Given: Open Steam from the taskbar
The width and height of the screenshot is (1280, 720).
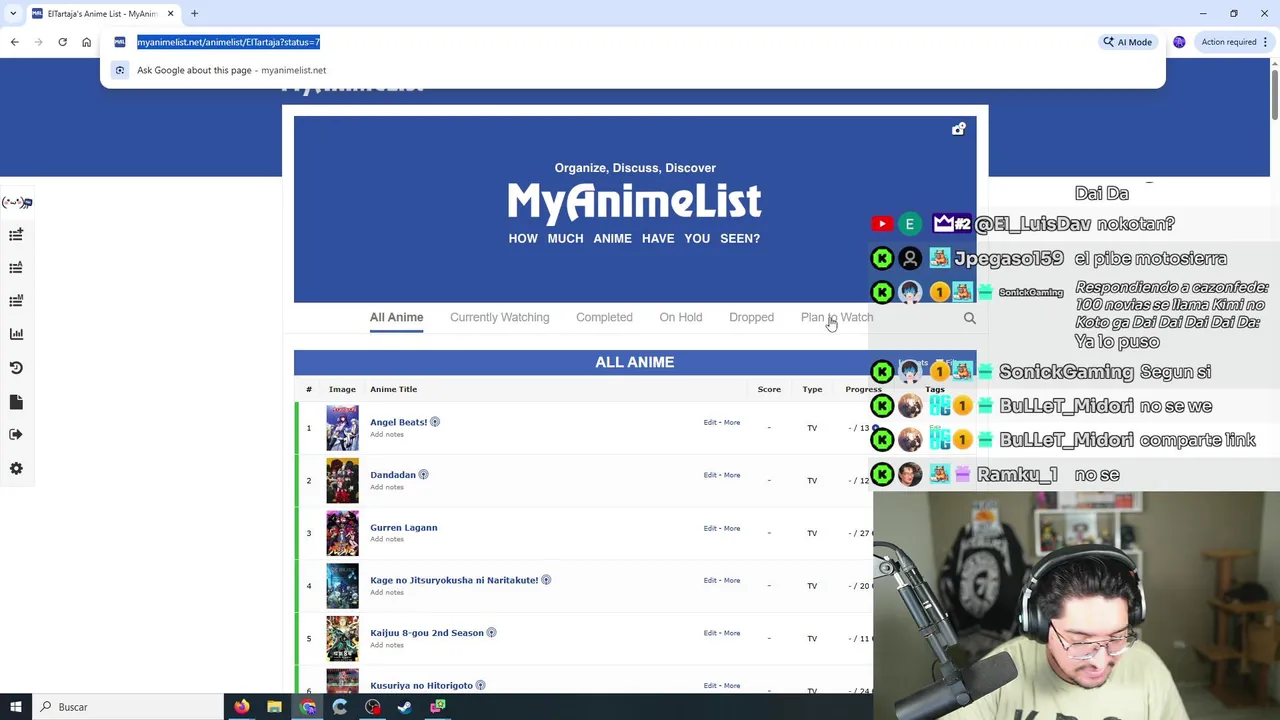Looking at the screenshot, I should [x=405, y=707].
